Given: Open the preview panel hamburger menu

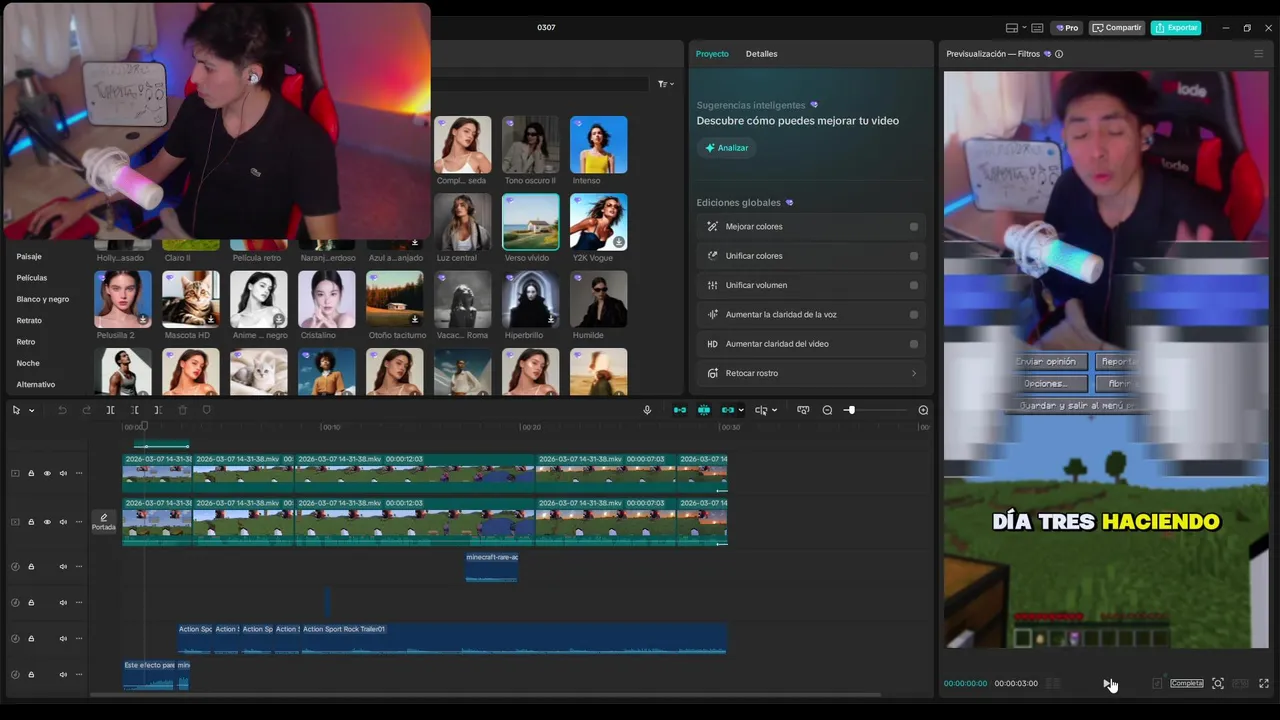Looking at the screenshot, I should (1259, 54).
